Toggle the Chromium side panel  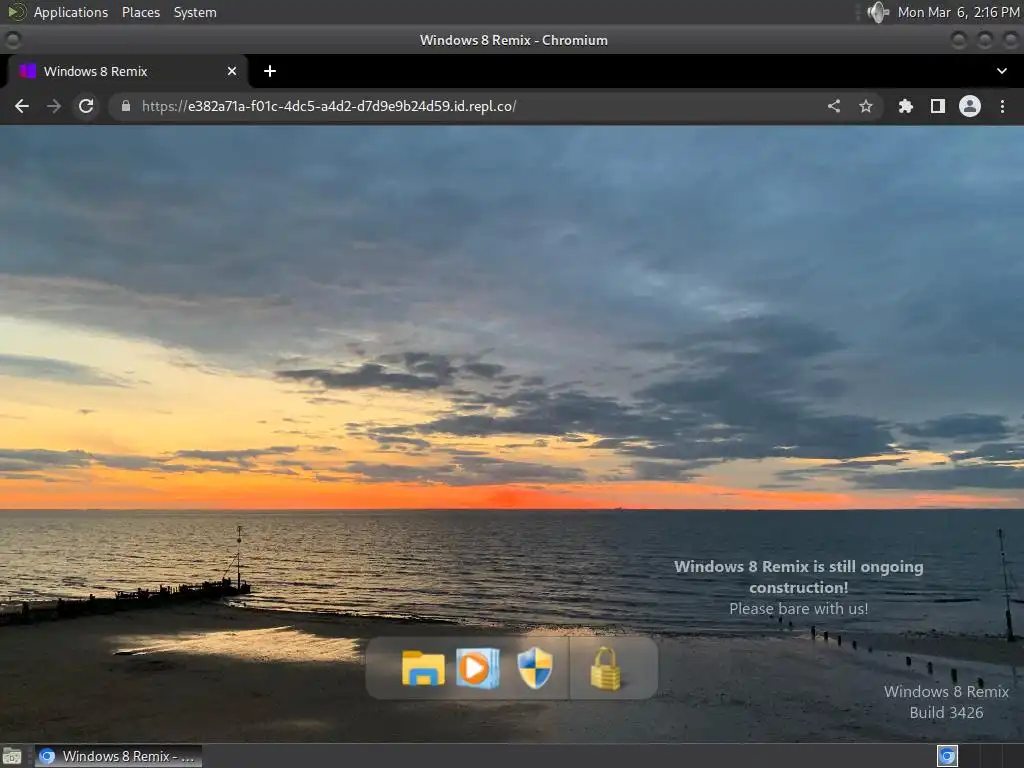pos(938,106)
